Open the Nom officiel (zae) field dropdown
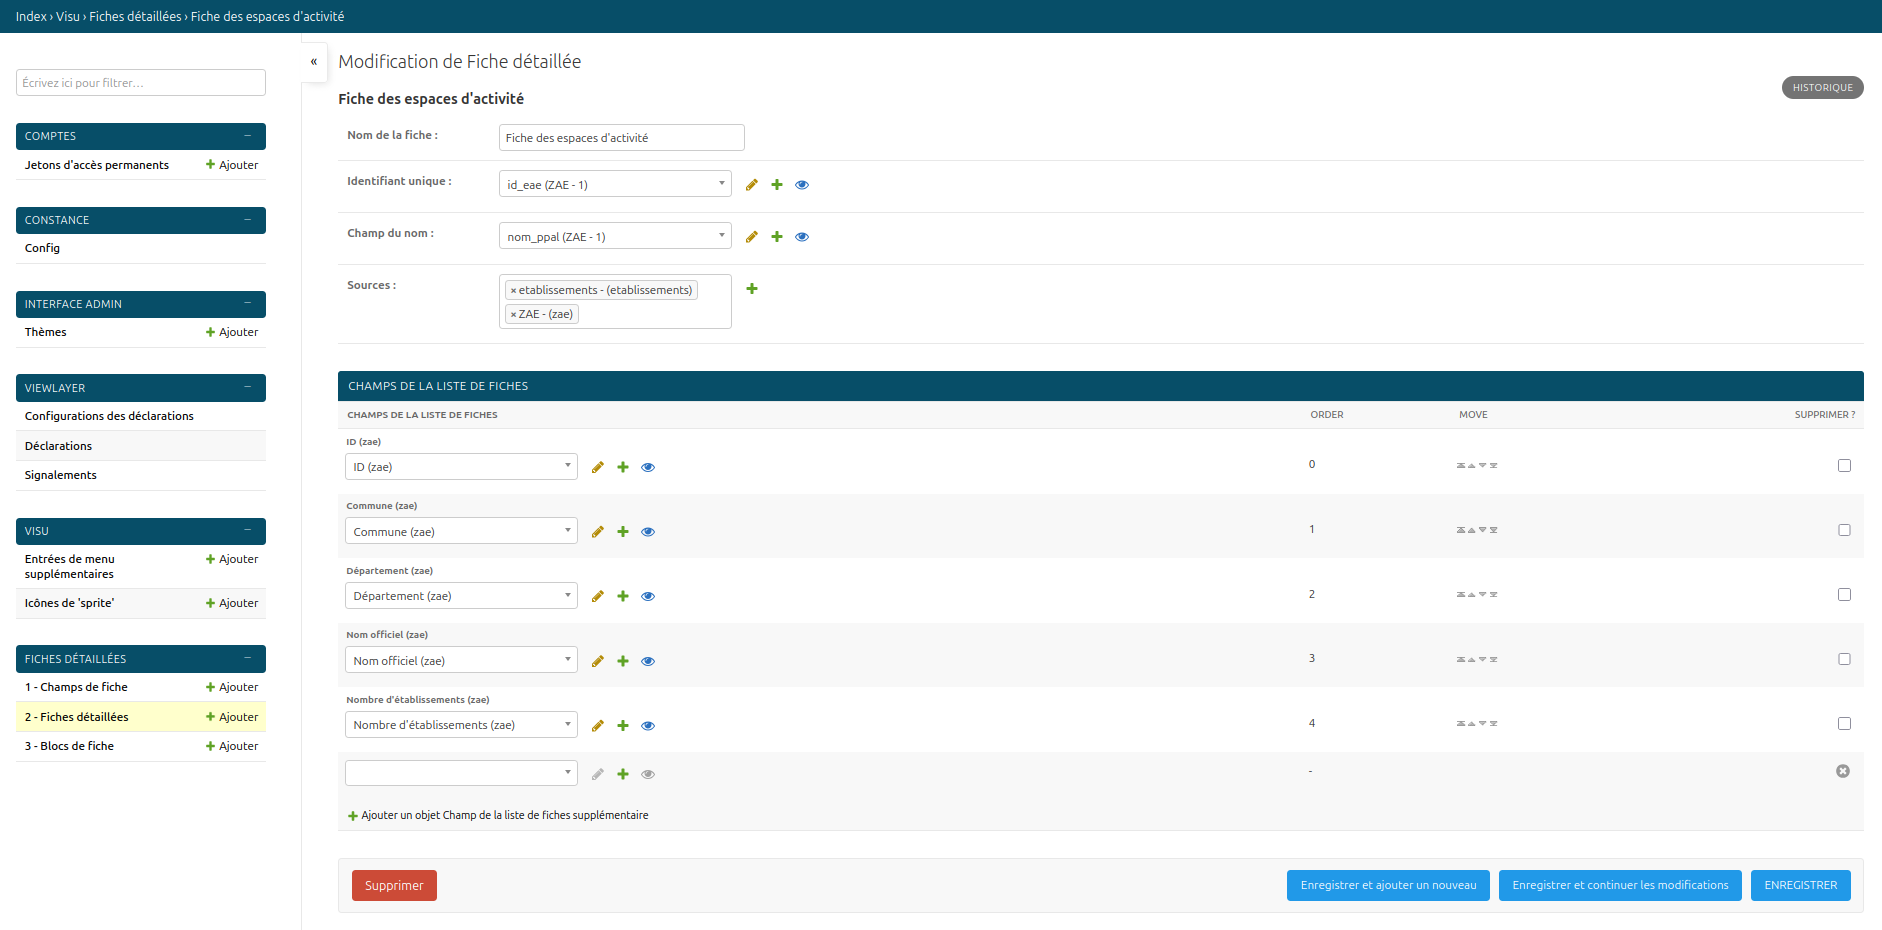Screen dimensions: 1882x930 tap(461, 660)
